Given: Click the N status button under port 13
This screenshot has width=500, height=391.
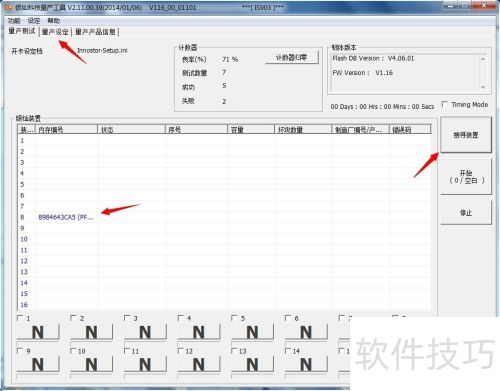Looking at the screenshot, I should (x=253, y=364).
